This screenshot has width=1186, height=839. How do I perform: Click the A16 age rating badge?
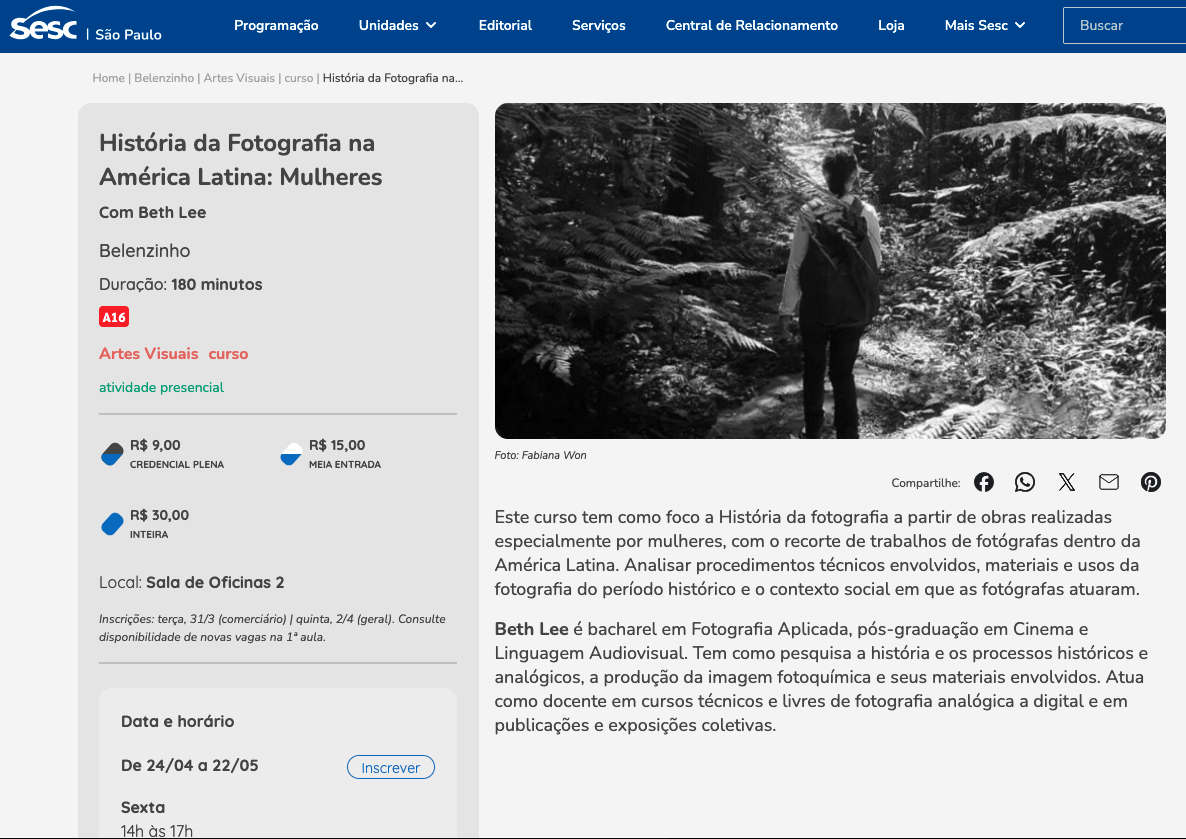114,317
